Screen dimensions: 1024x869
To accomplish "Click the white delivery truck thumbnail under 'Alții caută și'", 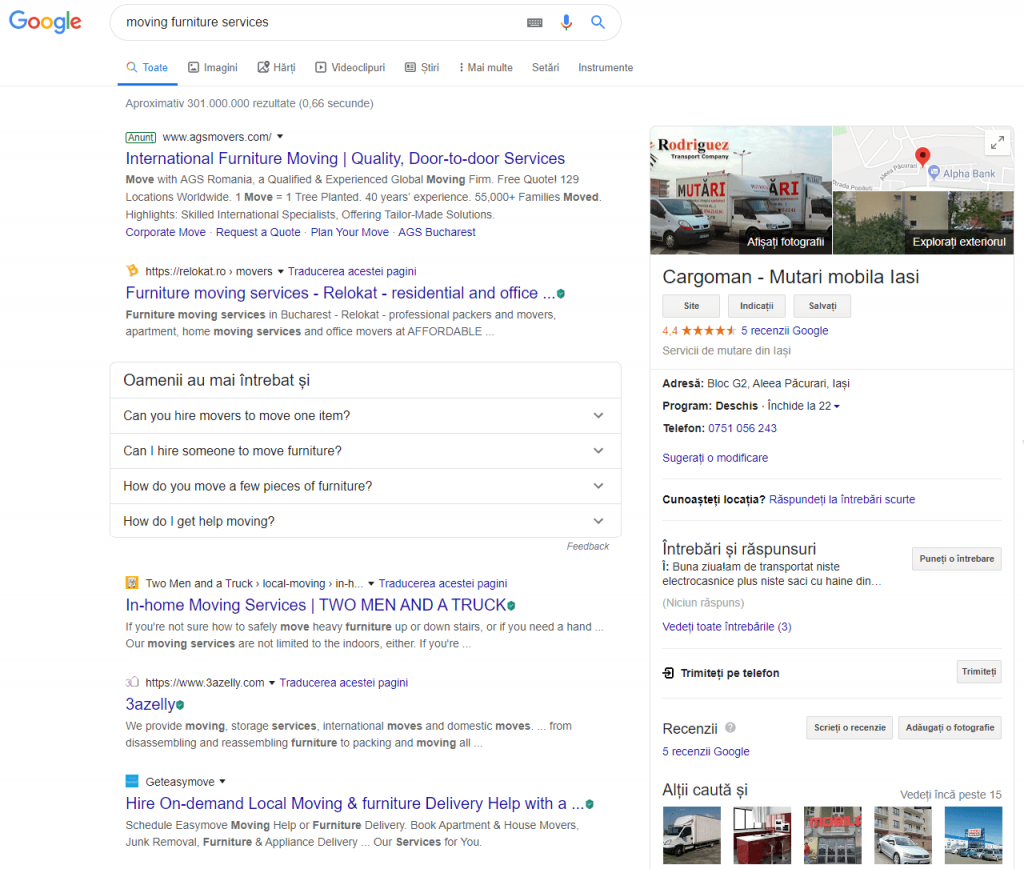I will tap(692, 835).
